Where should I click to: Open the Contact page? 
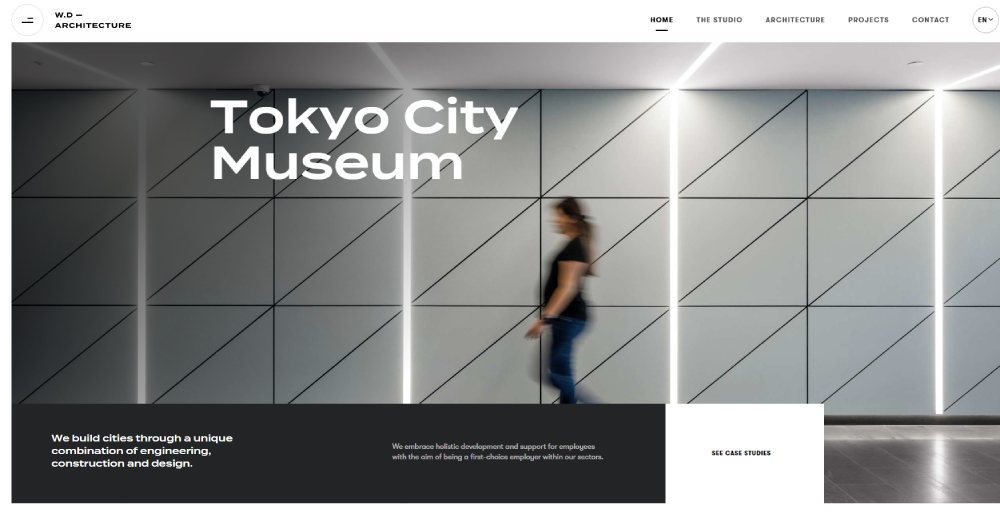930,20
